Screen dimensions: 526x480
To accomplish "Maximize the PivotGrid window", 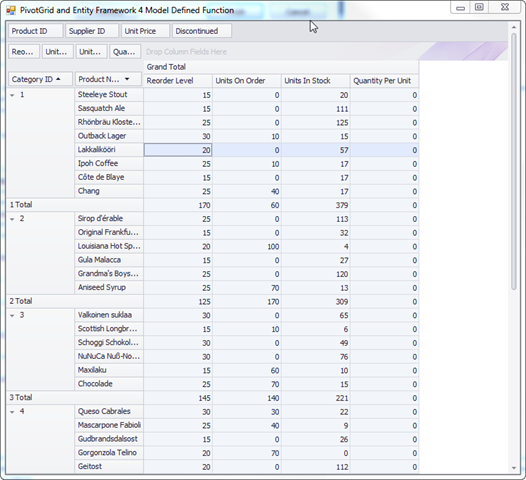I will point(479,7).
